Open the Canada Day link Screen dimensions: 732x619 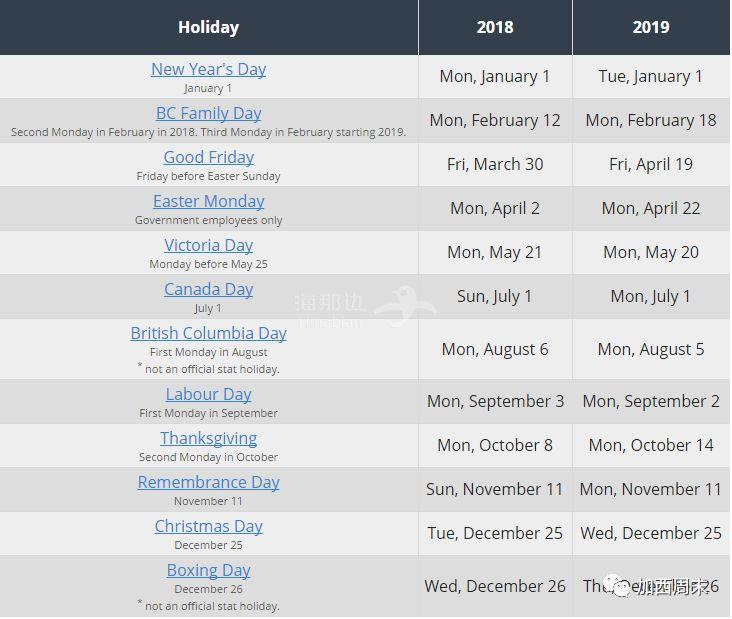(209, 289)
